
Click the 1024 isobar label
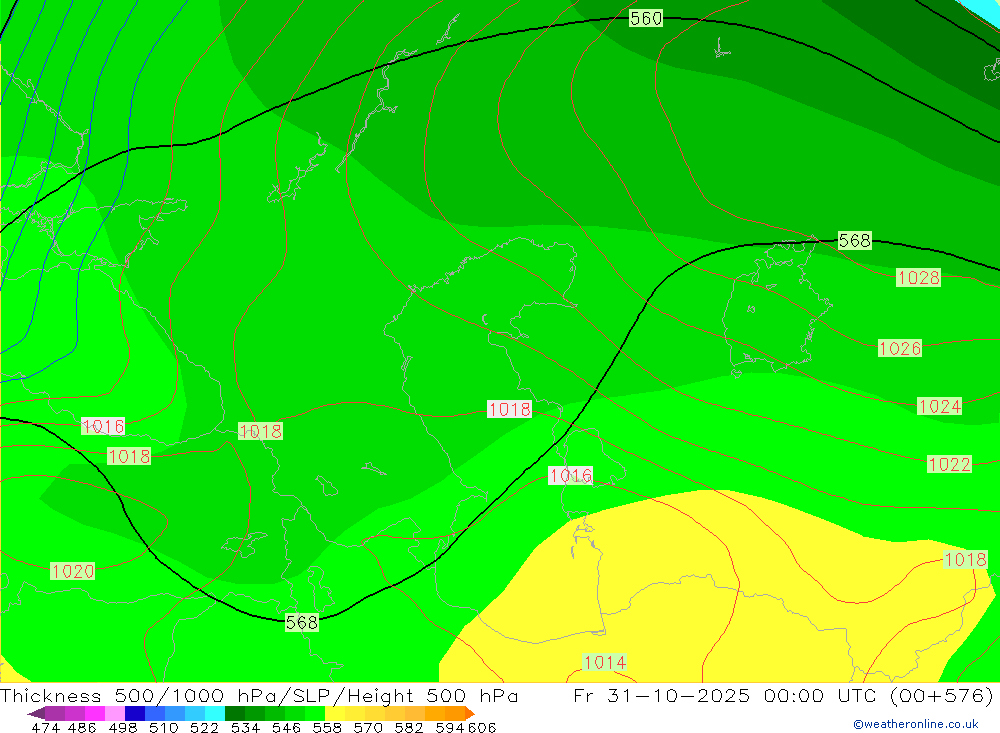point(939,406)
